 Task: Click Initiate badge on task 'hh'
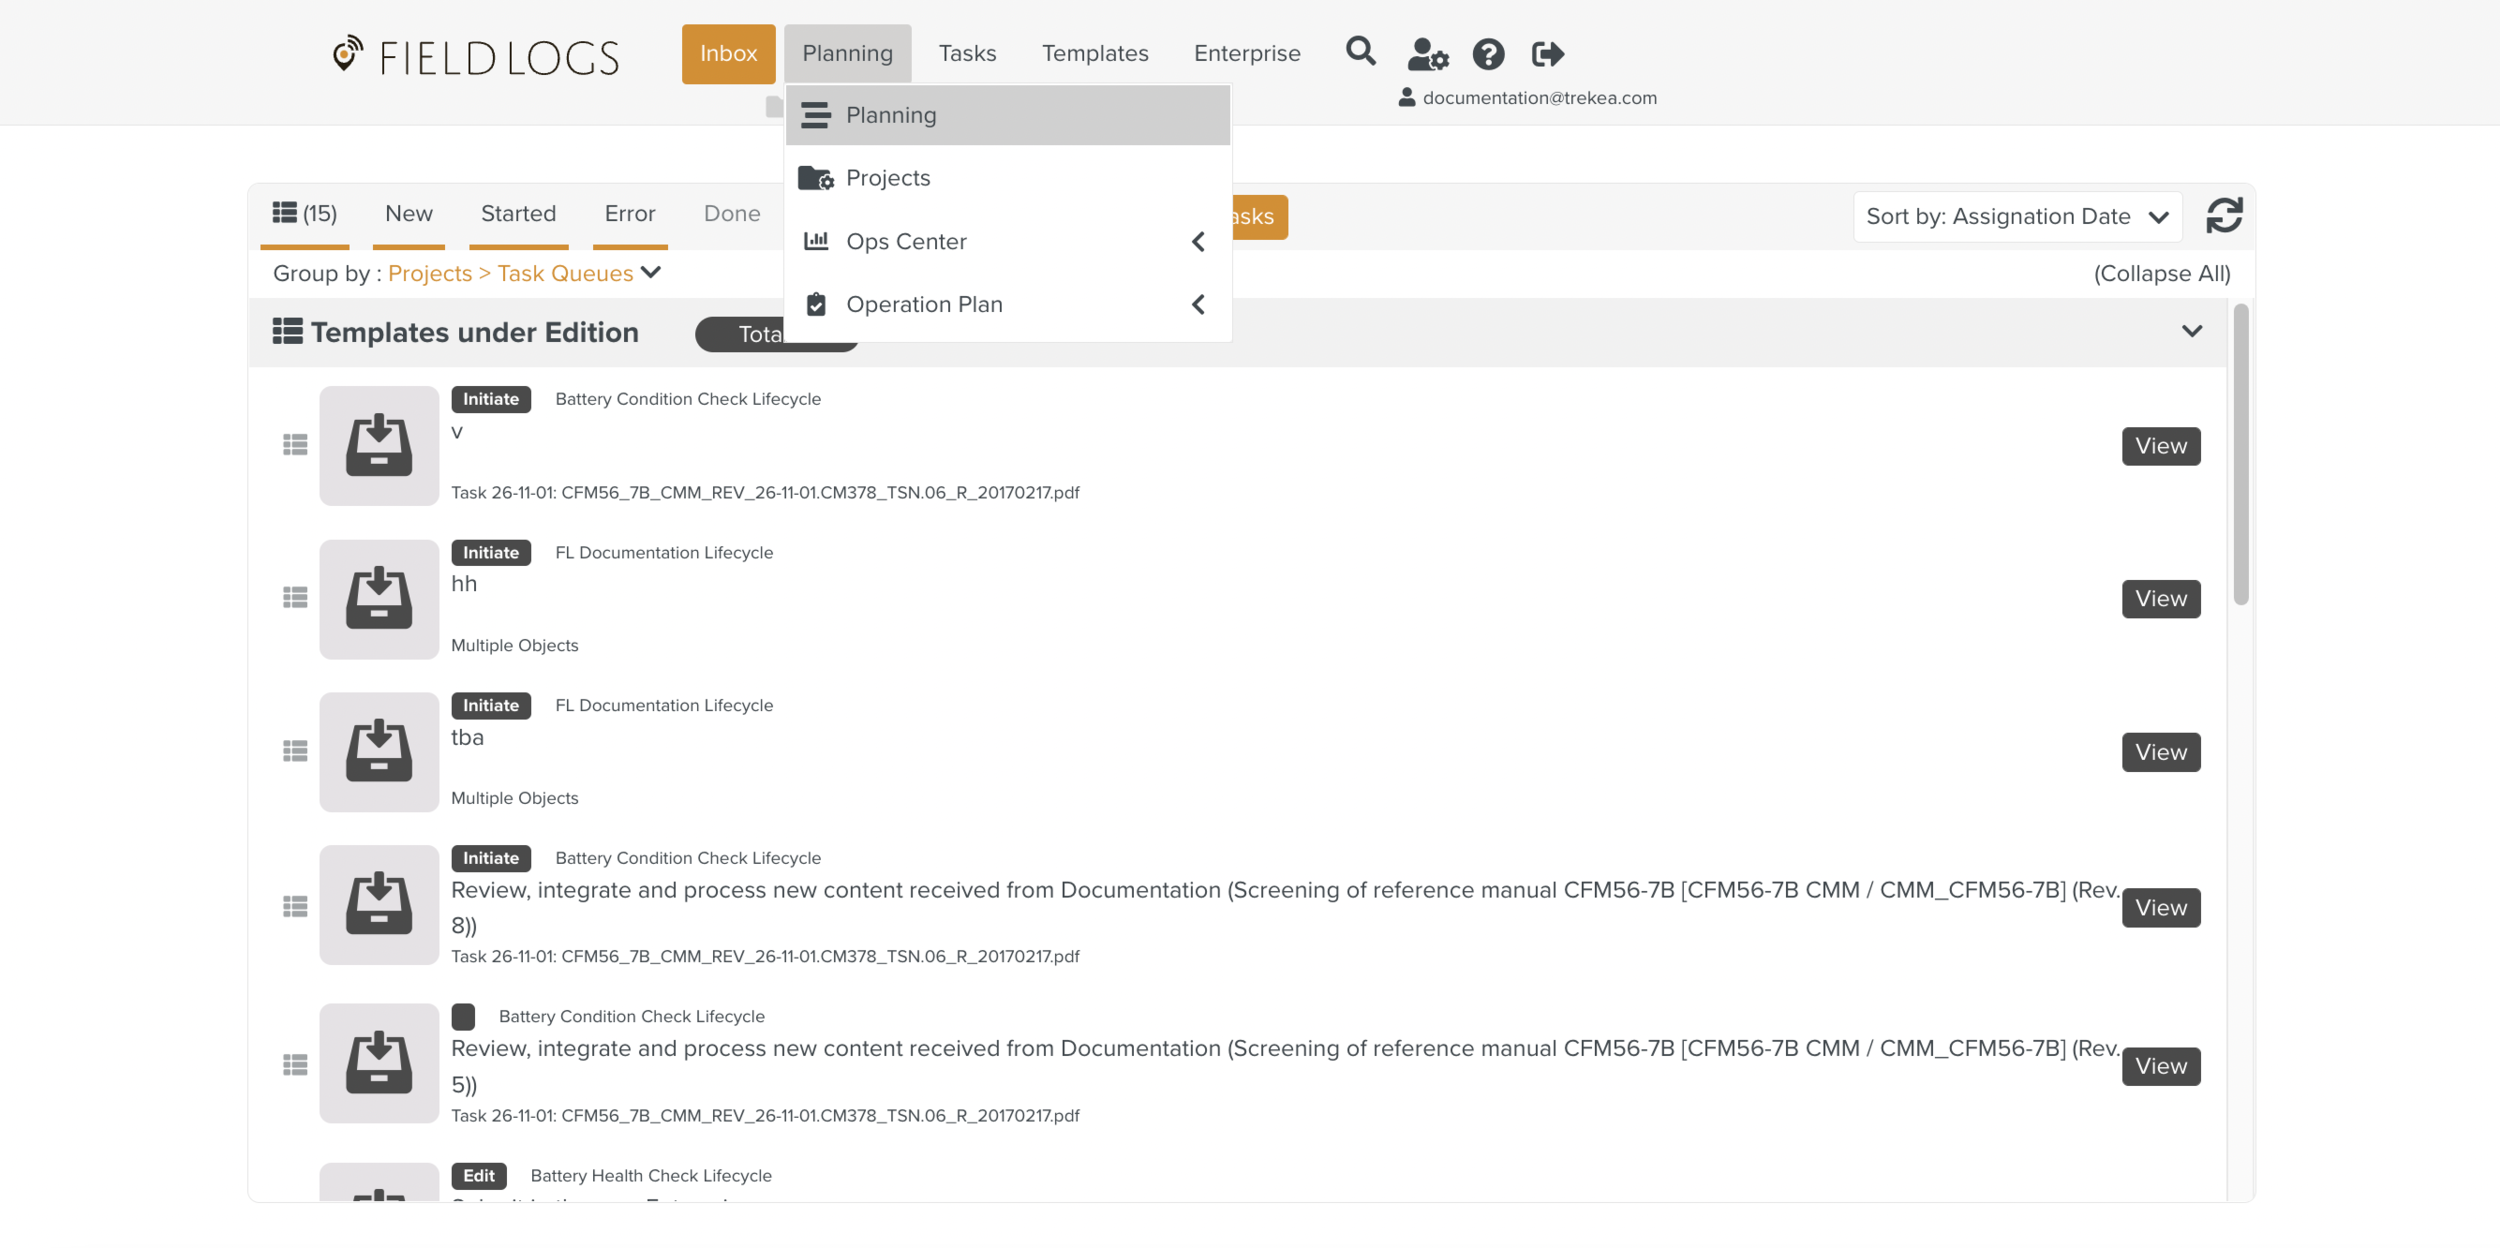pyautogui.click(x=491, y=553)
